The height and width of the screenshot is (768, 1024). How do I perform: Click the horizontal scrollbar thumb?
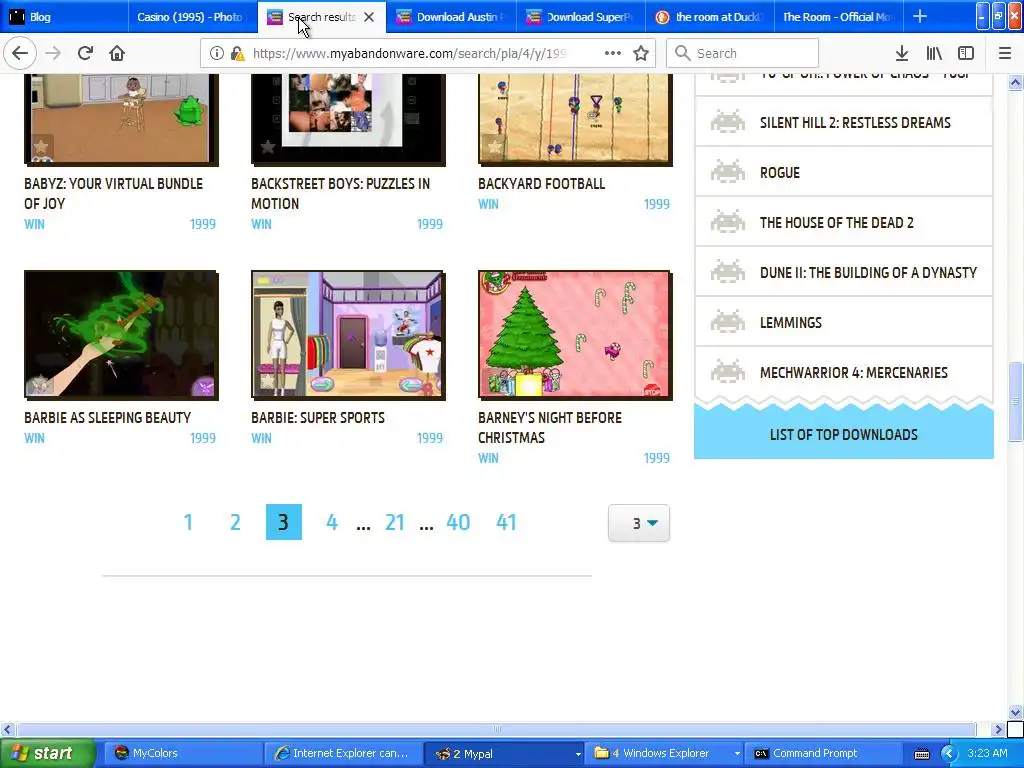496,729
